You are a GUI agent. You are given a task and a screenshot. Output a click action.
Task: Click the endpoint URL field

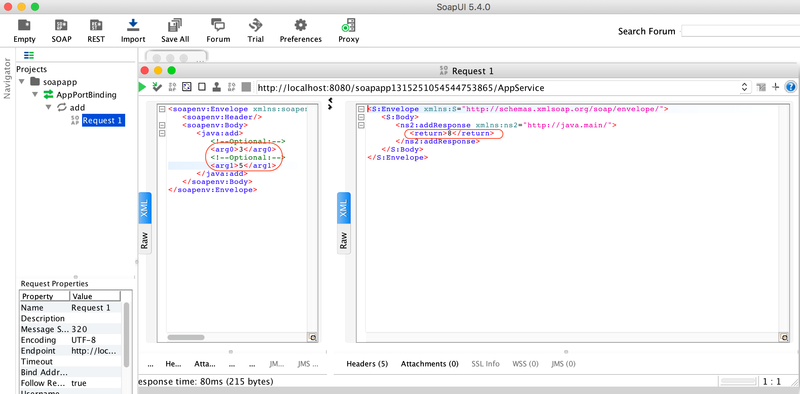(497, 87)
